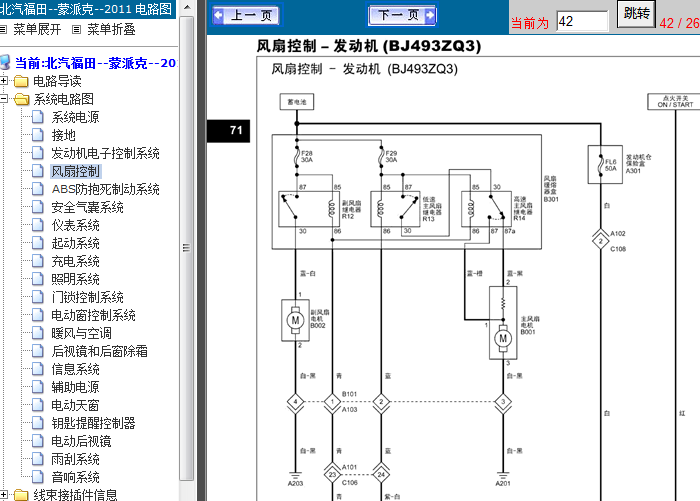Open 后视镜和后窗除霜 page
Viewport: 700px width, 501px height.
[x=99, y=351]
